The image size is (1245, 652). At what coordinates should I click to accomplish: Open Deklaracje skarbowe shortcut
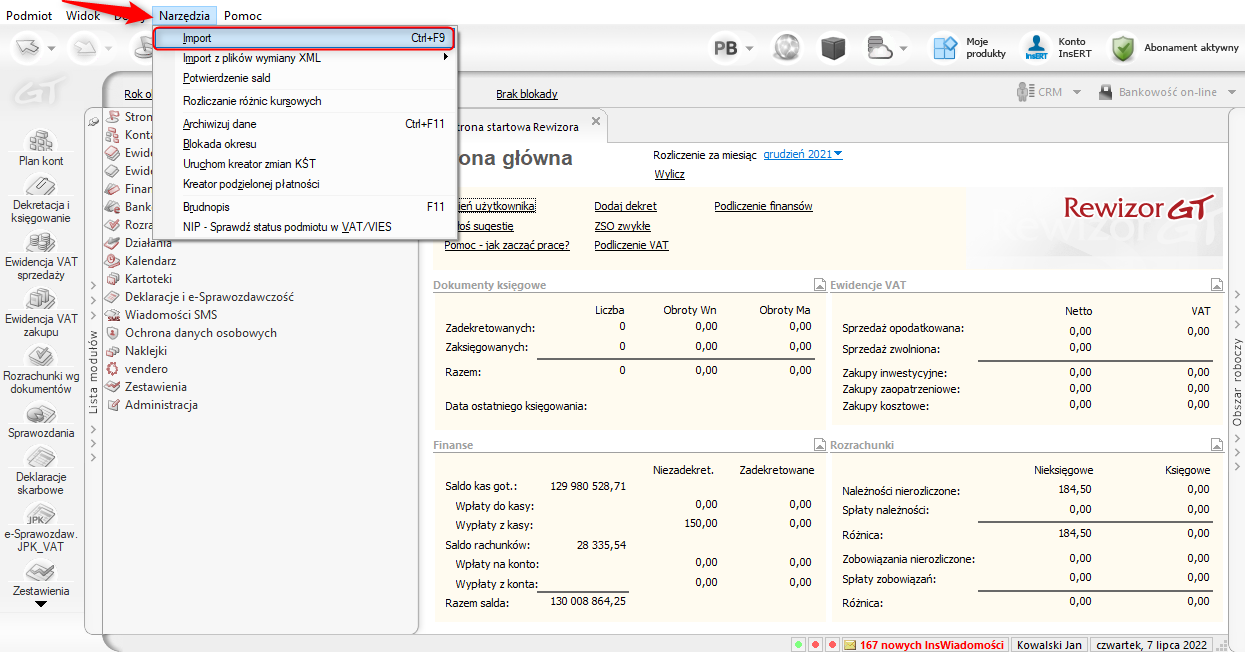point(41,472)
